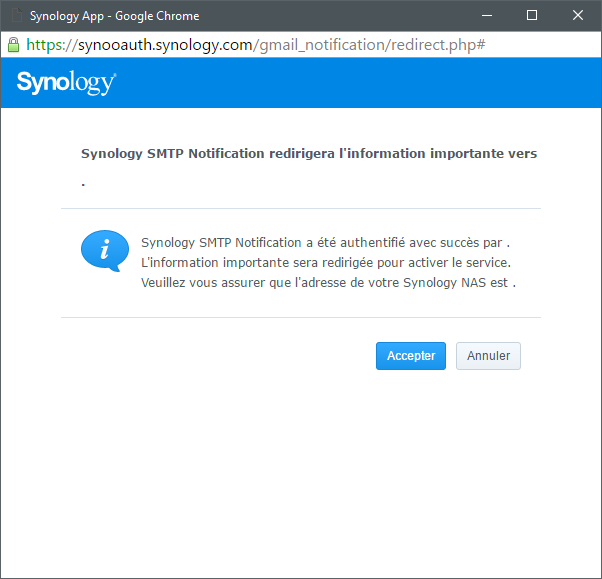The image size is (602, 579).
Task: Click the 'L'information importante sera redirigée' line
Action: pyautogui.click(x=326, y=263)
